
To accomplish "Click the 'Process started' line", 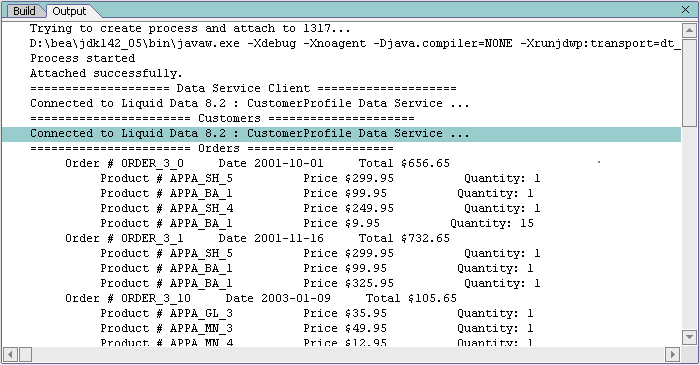I will [83, 58].
